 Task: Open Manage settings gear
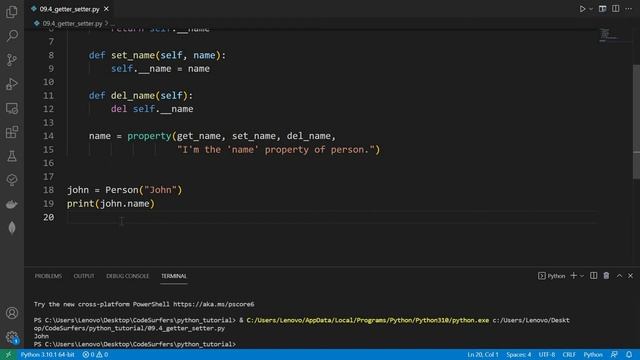click(12, 337)
